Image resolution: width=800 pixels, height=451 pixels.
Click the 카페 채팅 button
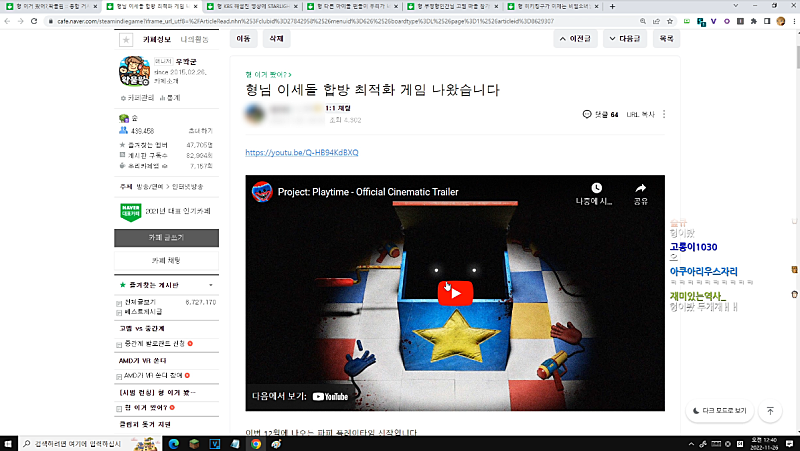(166, 260)
